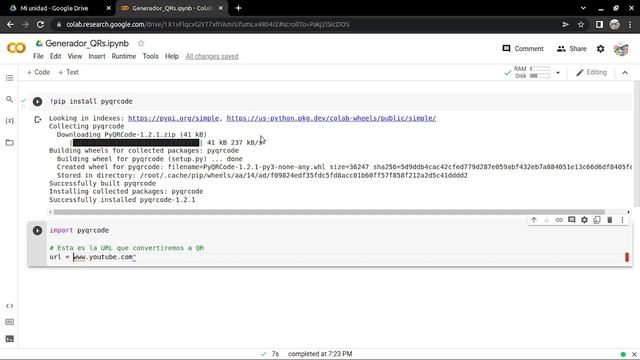Click the Colab logo

[x=16, y=48]
